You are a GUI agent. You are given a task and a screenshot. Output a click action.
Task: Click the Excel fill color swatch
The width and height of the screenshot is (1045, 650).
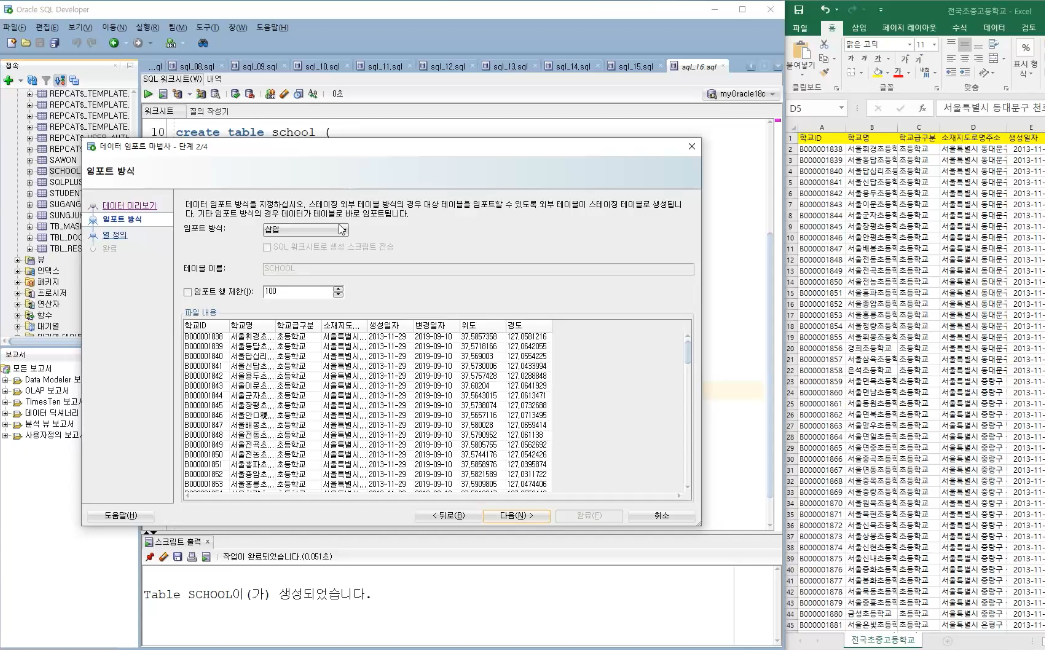coord(878,73)
